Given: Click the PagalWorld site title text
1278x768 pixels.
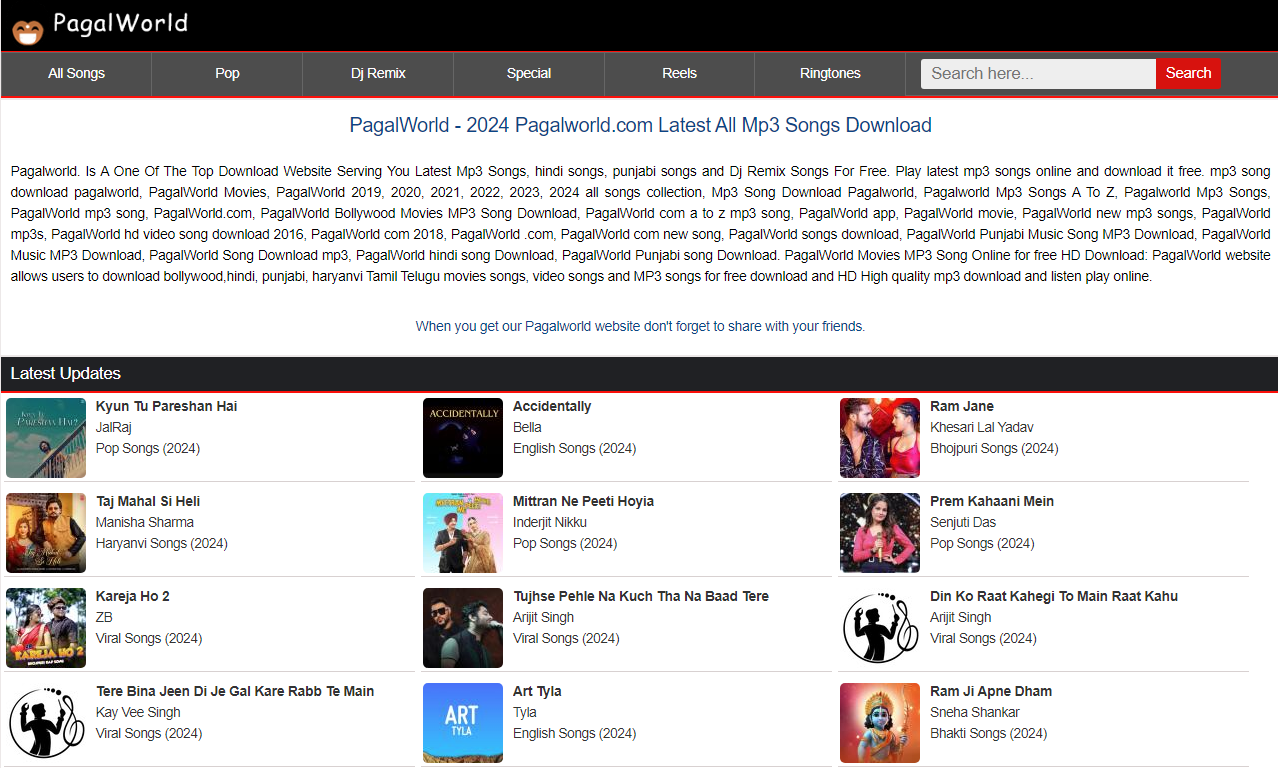Looking at the screenshot, I should (x=120, y=23).
